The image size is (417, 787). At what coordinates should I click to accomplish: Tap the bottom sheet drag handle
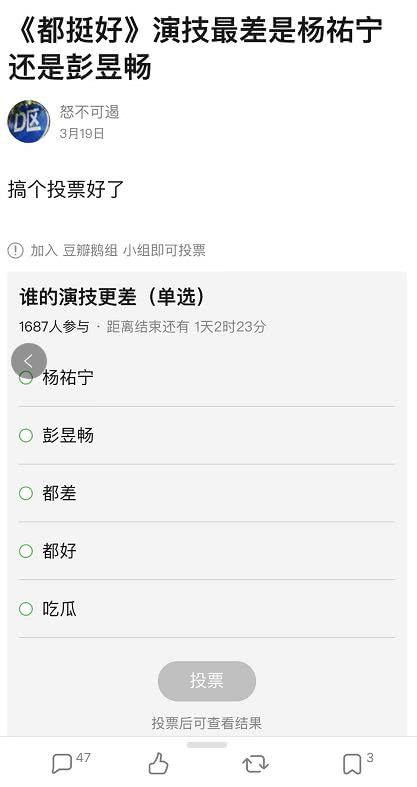point(207,745)
